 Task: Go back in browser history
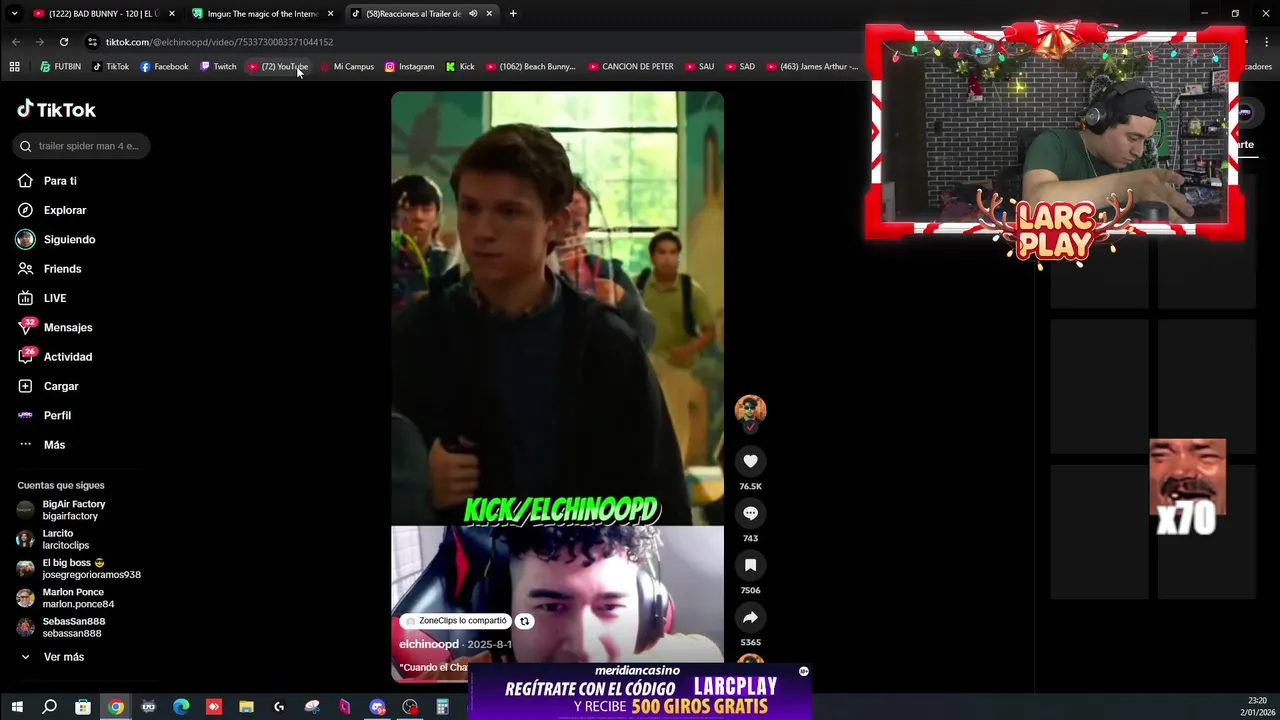tap(16, 42)
